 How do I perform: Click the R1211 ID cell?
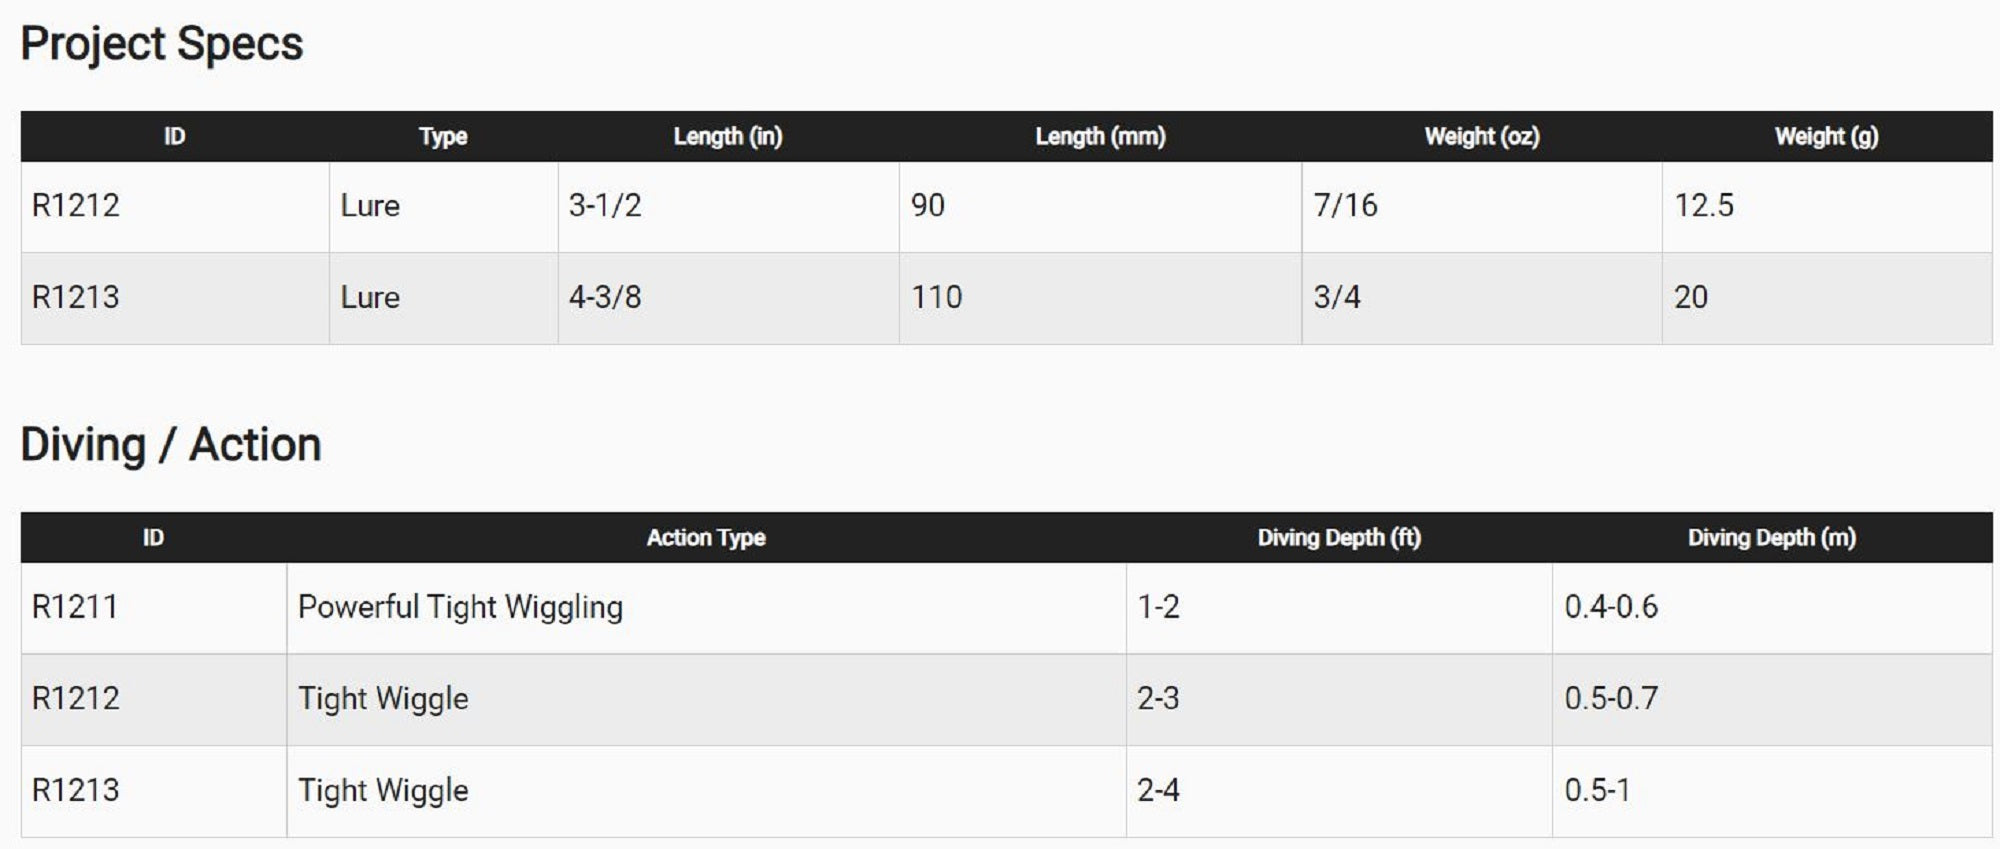(x=75, y=607)
